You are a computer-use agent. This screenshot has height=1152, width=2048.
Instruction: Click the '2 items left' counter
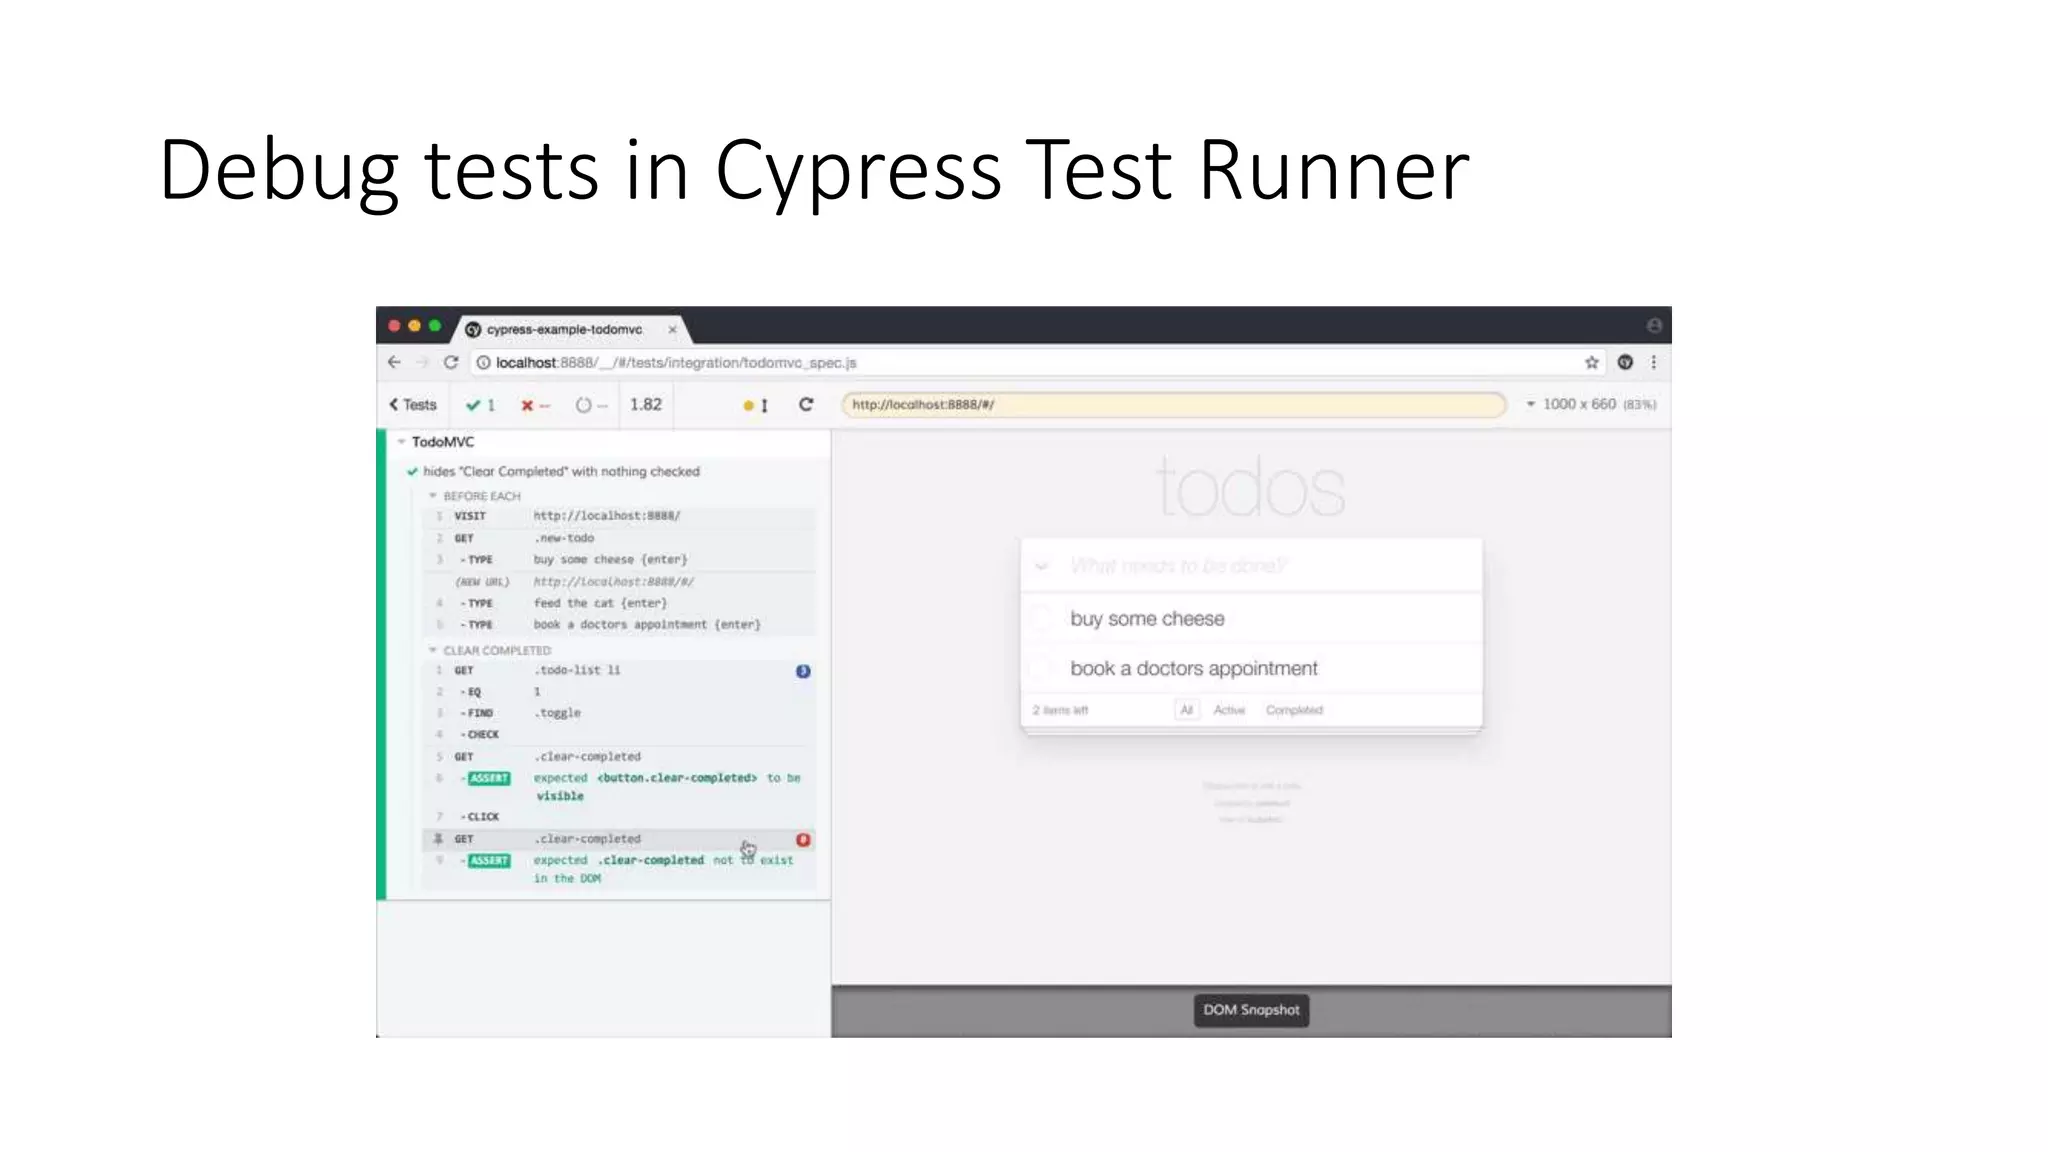pyautogui.click(x=1060, y=710)
